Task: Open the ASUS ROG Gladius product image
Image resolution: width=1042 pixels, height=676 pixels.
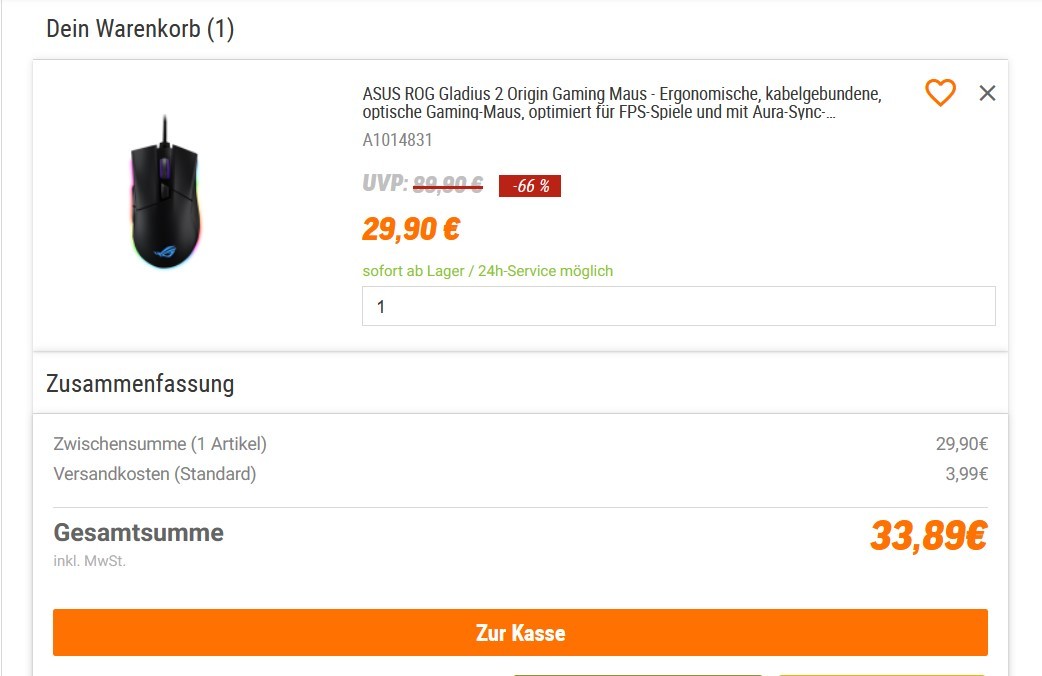Action: tap(165, 193)
